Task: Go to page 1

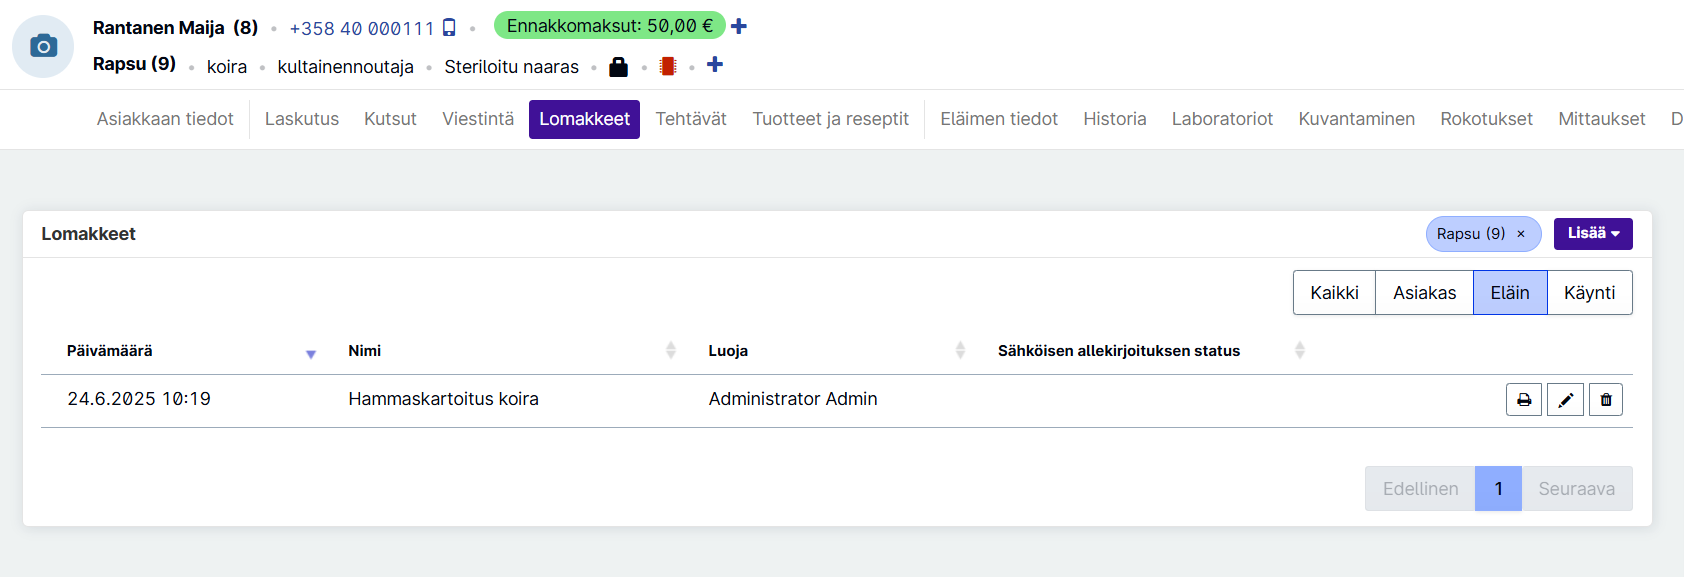Action: 1498,489
